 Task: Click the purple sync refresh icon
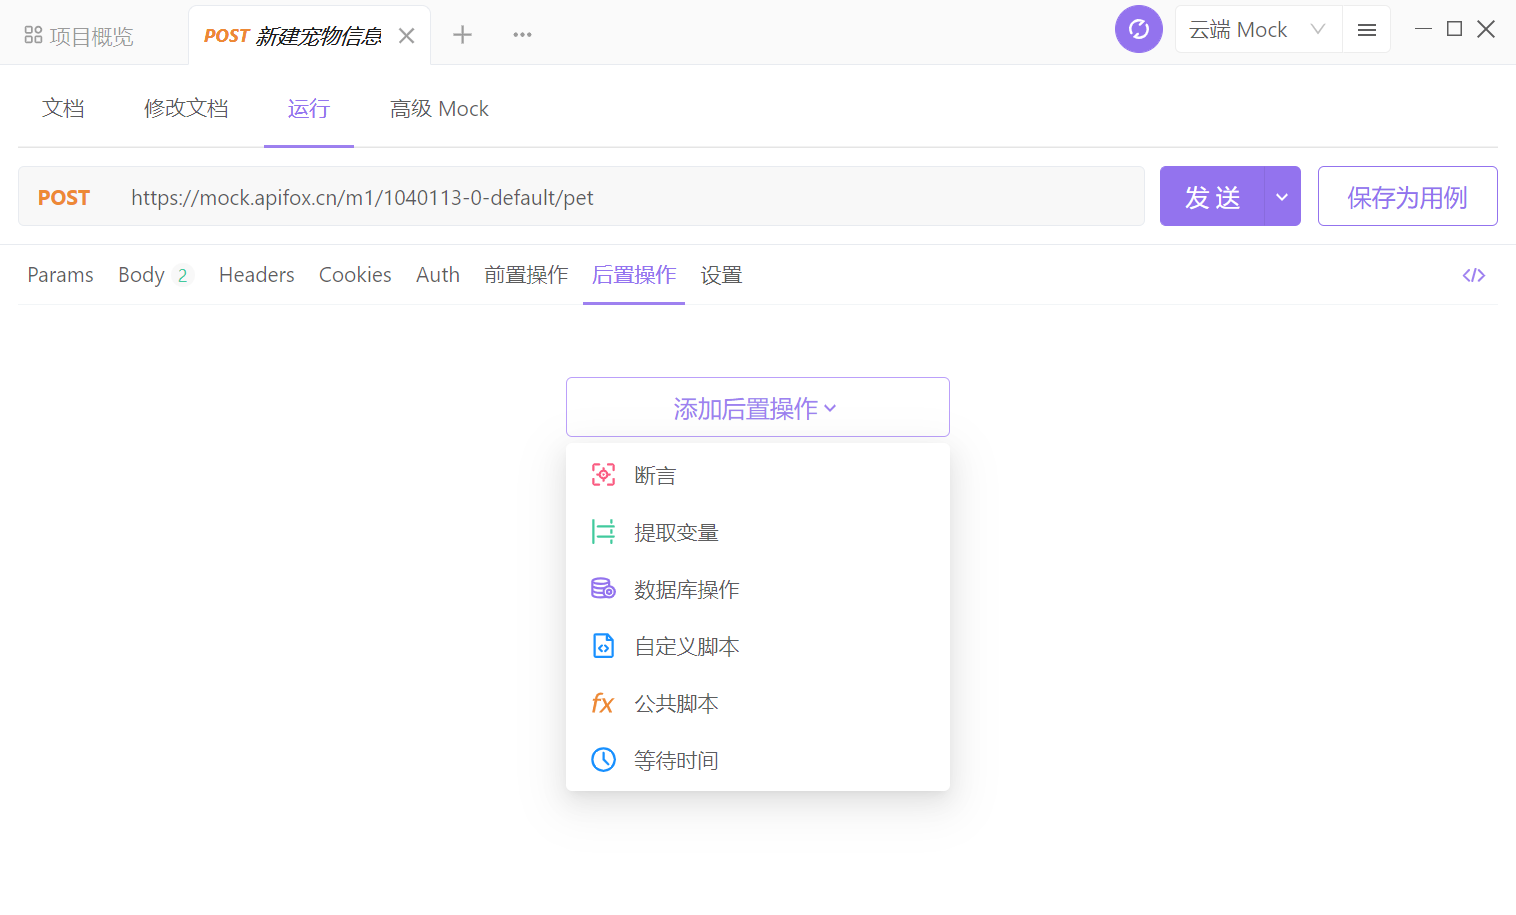pyautogui.click(x=1138, y=29)
